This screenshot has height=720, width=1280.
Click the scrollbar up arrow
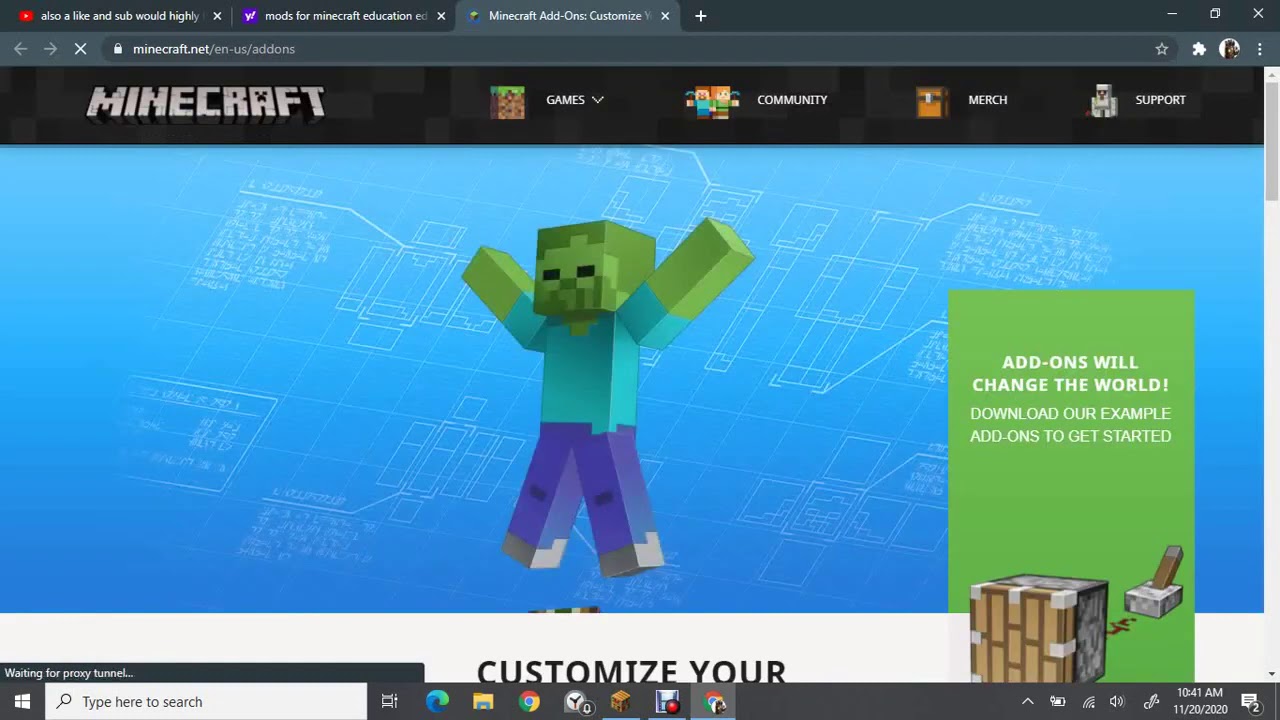click(x=1272, y=73)
